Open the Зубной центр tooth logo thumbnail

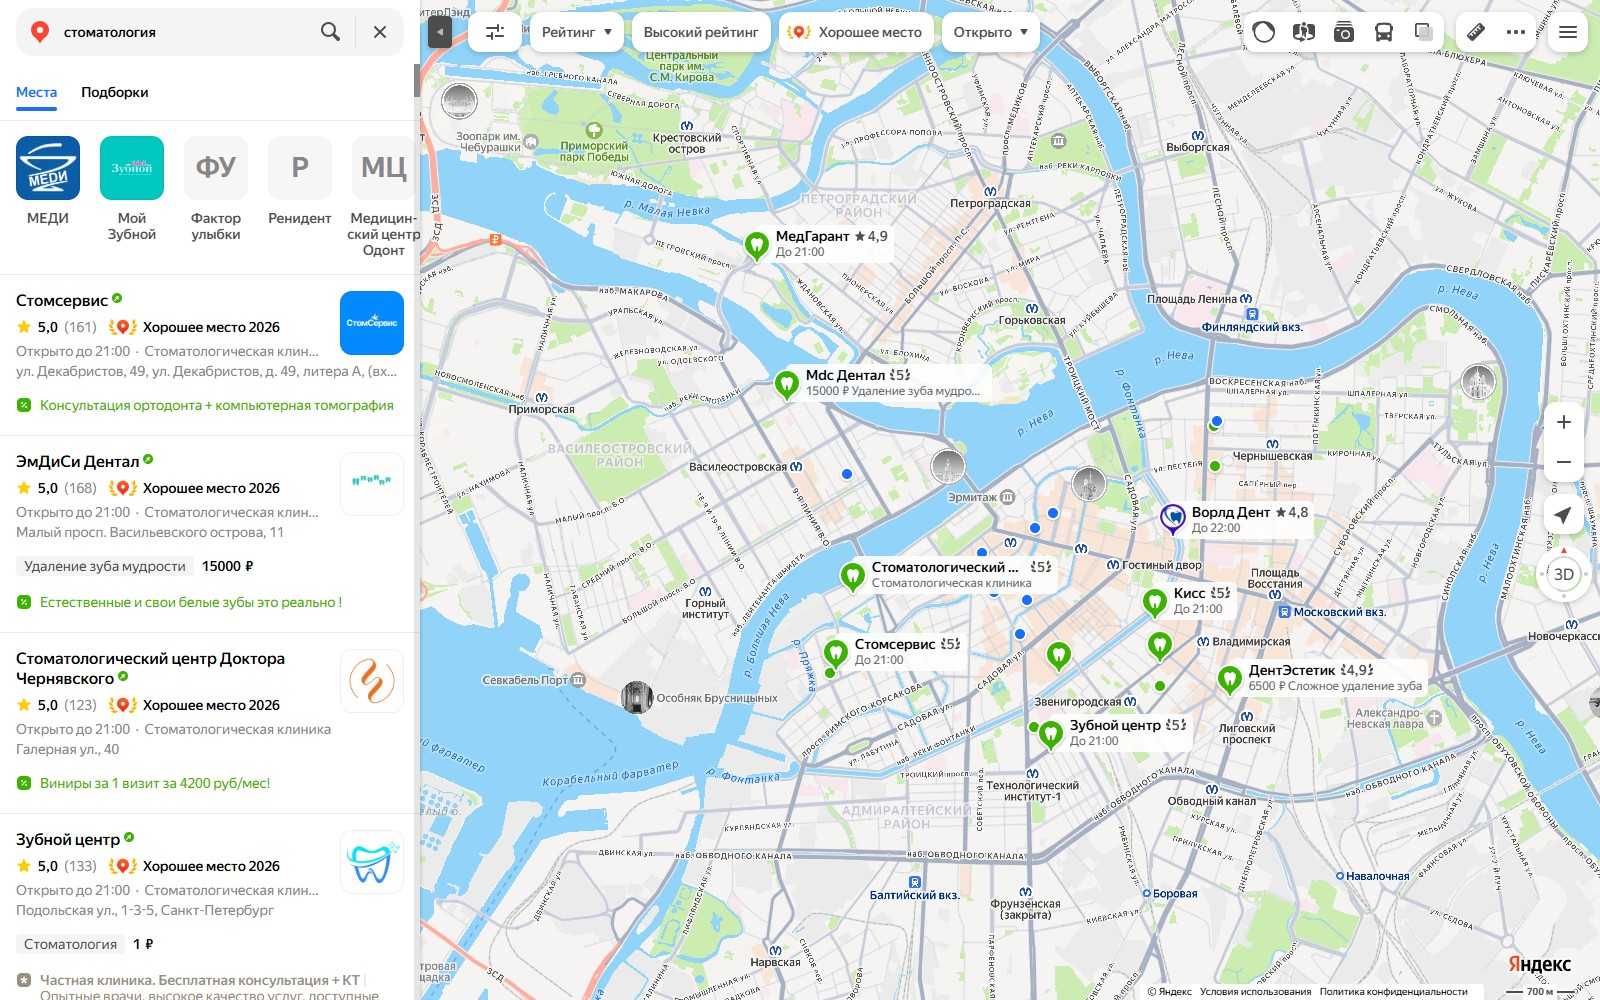point(372,862)
